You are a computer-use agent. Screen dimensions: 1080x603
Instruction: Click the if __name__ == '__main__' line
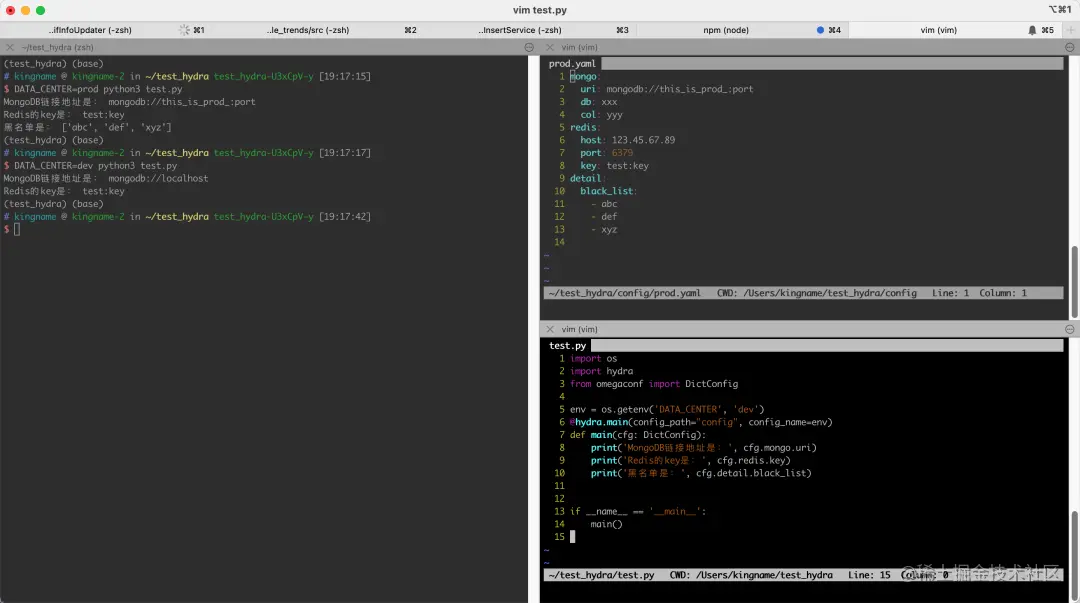637,511
